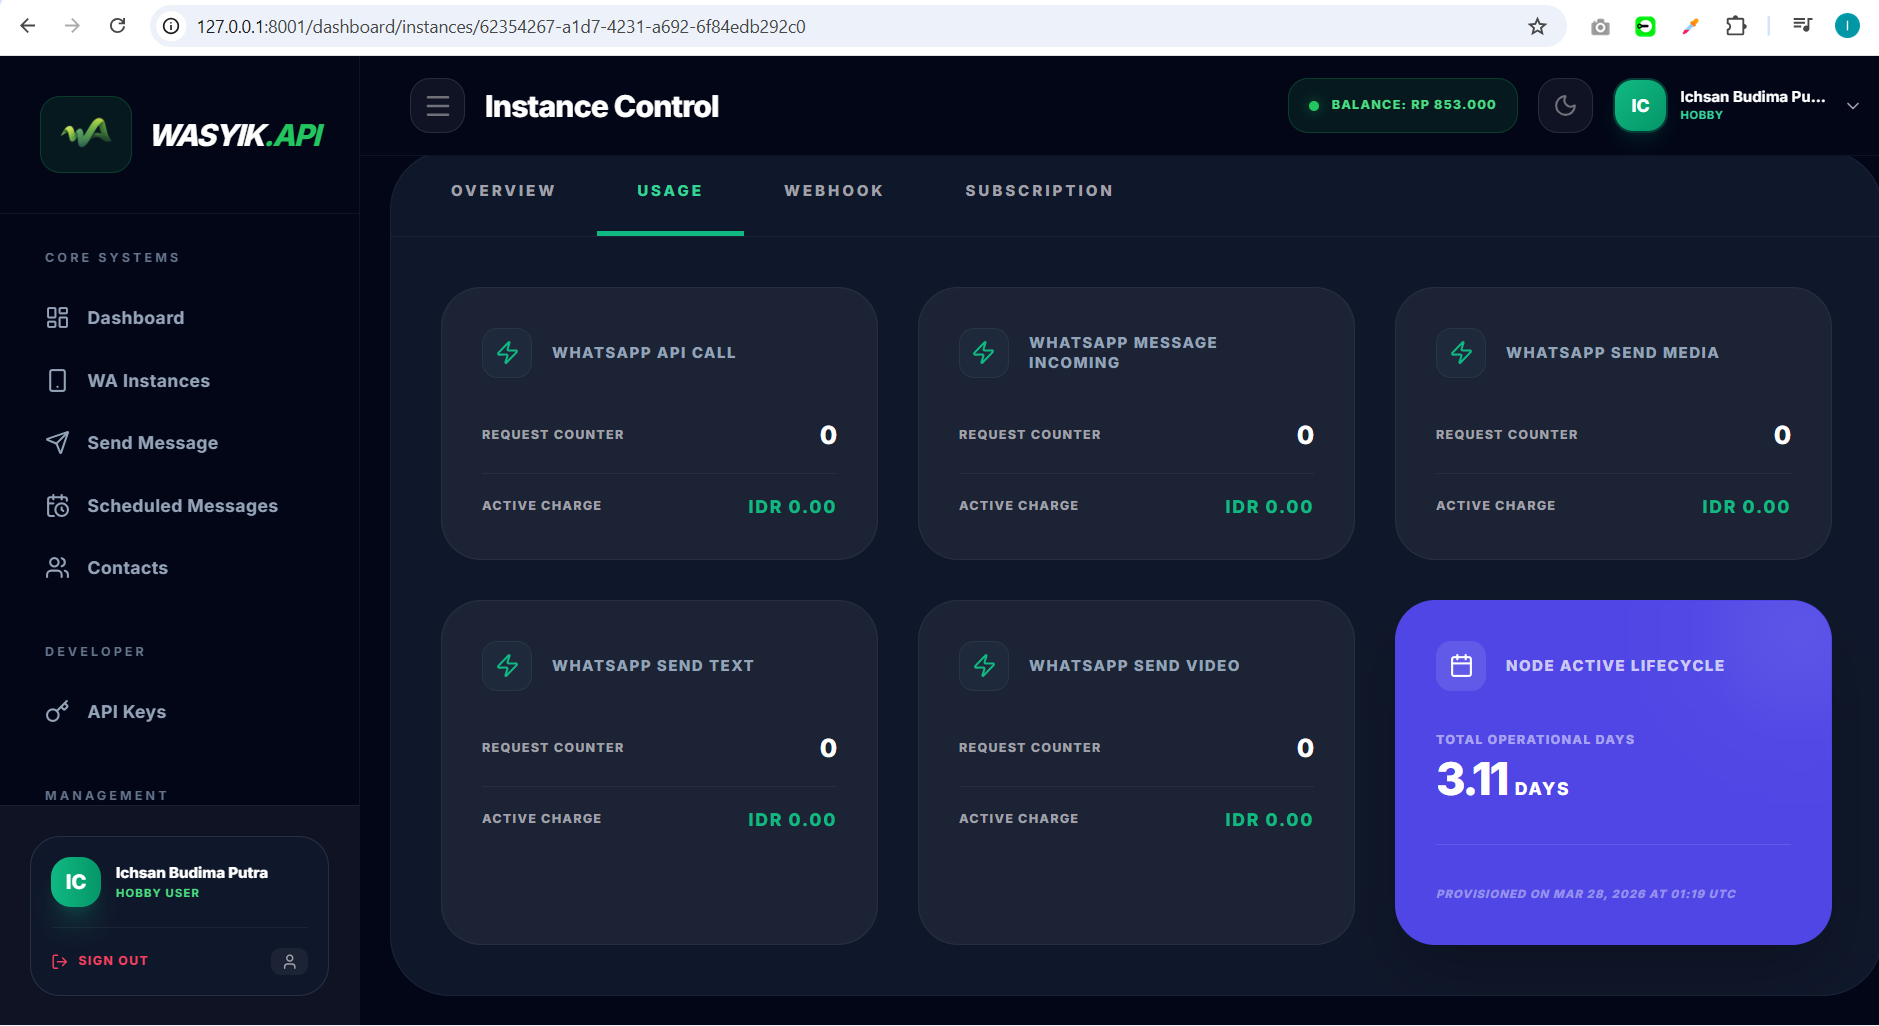The height and width of the screenshot is (1026, 1879).
Task: Click the WASYIK.API logo icon
Action: 86,134
